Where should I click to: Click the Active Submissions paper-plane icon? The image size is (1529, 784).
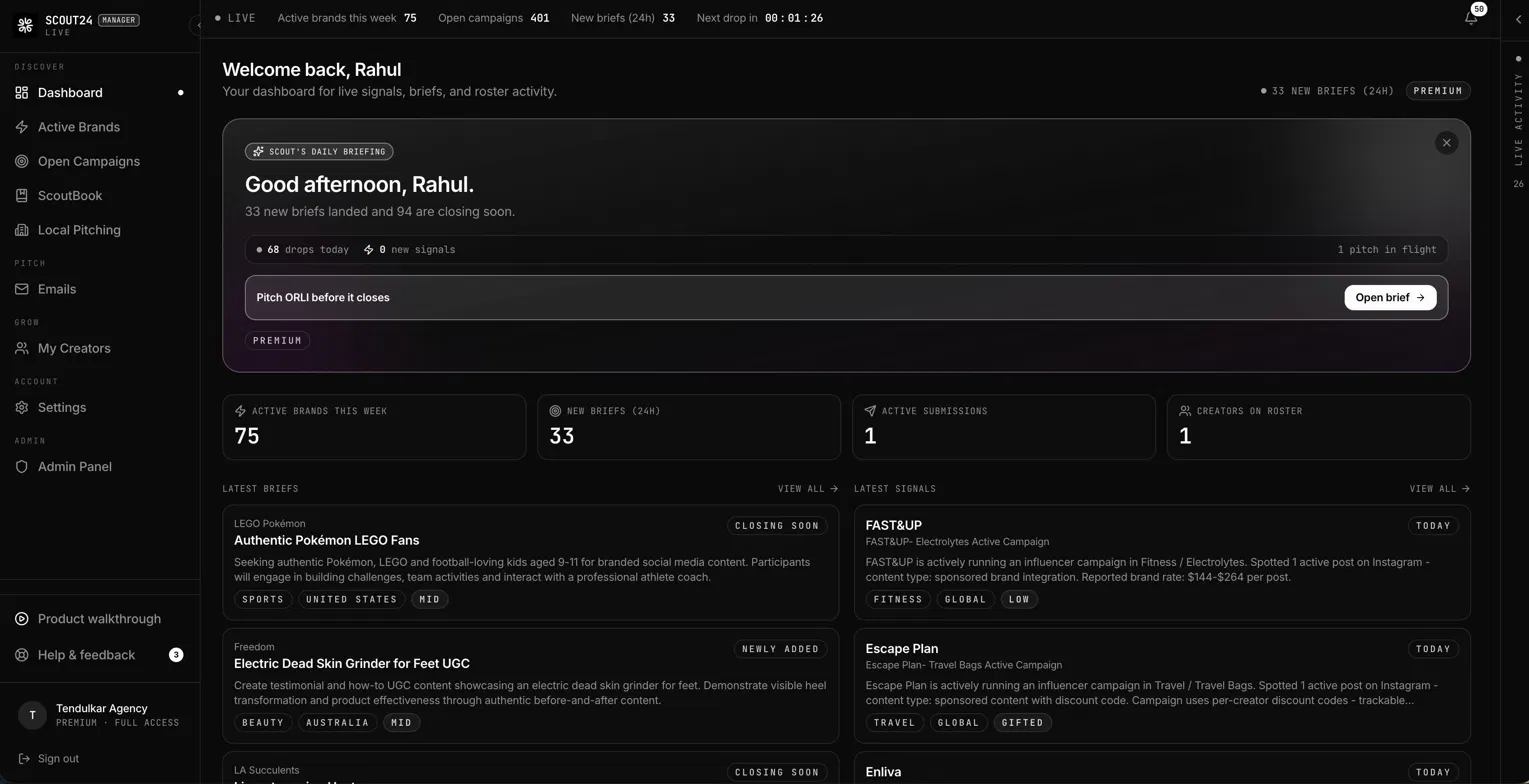point(870,411)
